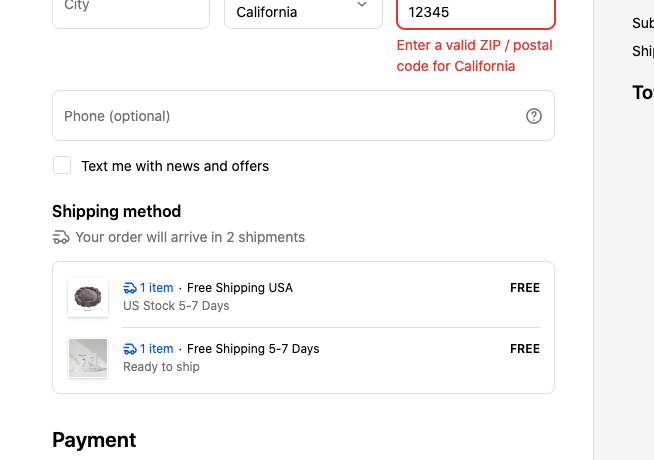Click the "Text me with news and offers" label
This screenshot has height=460, width=654.
175,166
